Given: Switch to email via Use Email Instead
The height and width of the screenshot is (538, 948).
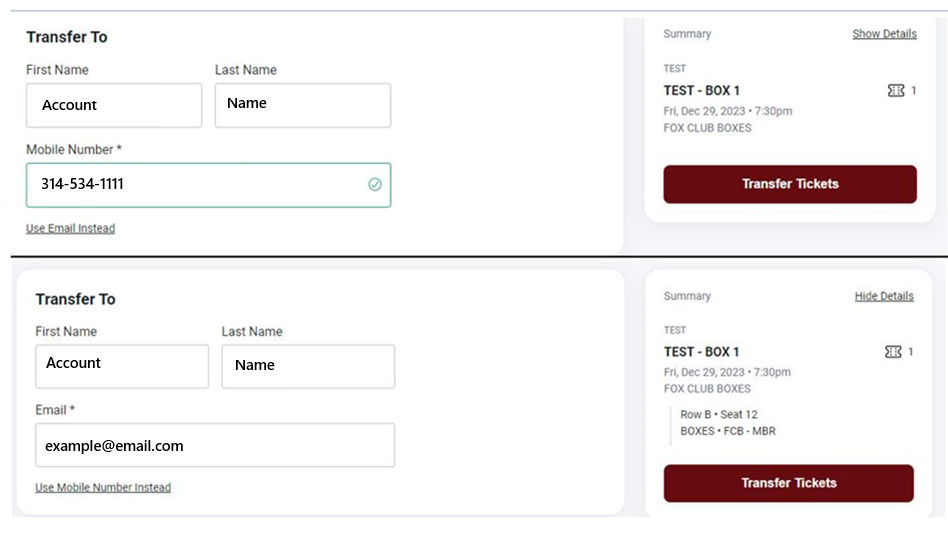Looking at the screenshot, I should coord(70,228).
